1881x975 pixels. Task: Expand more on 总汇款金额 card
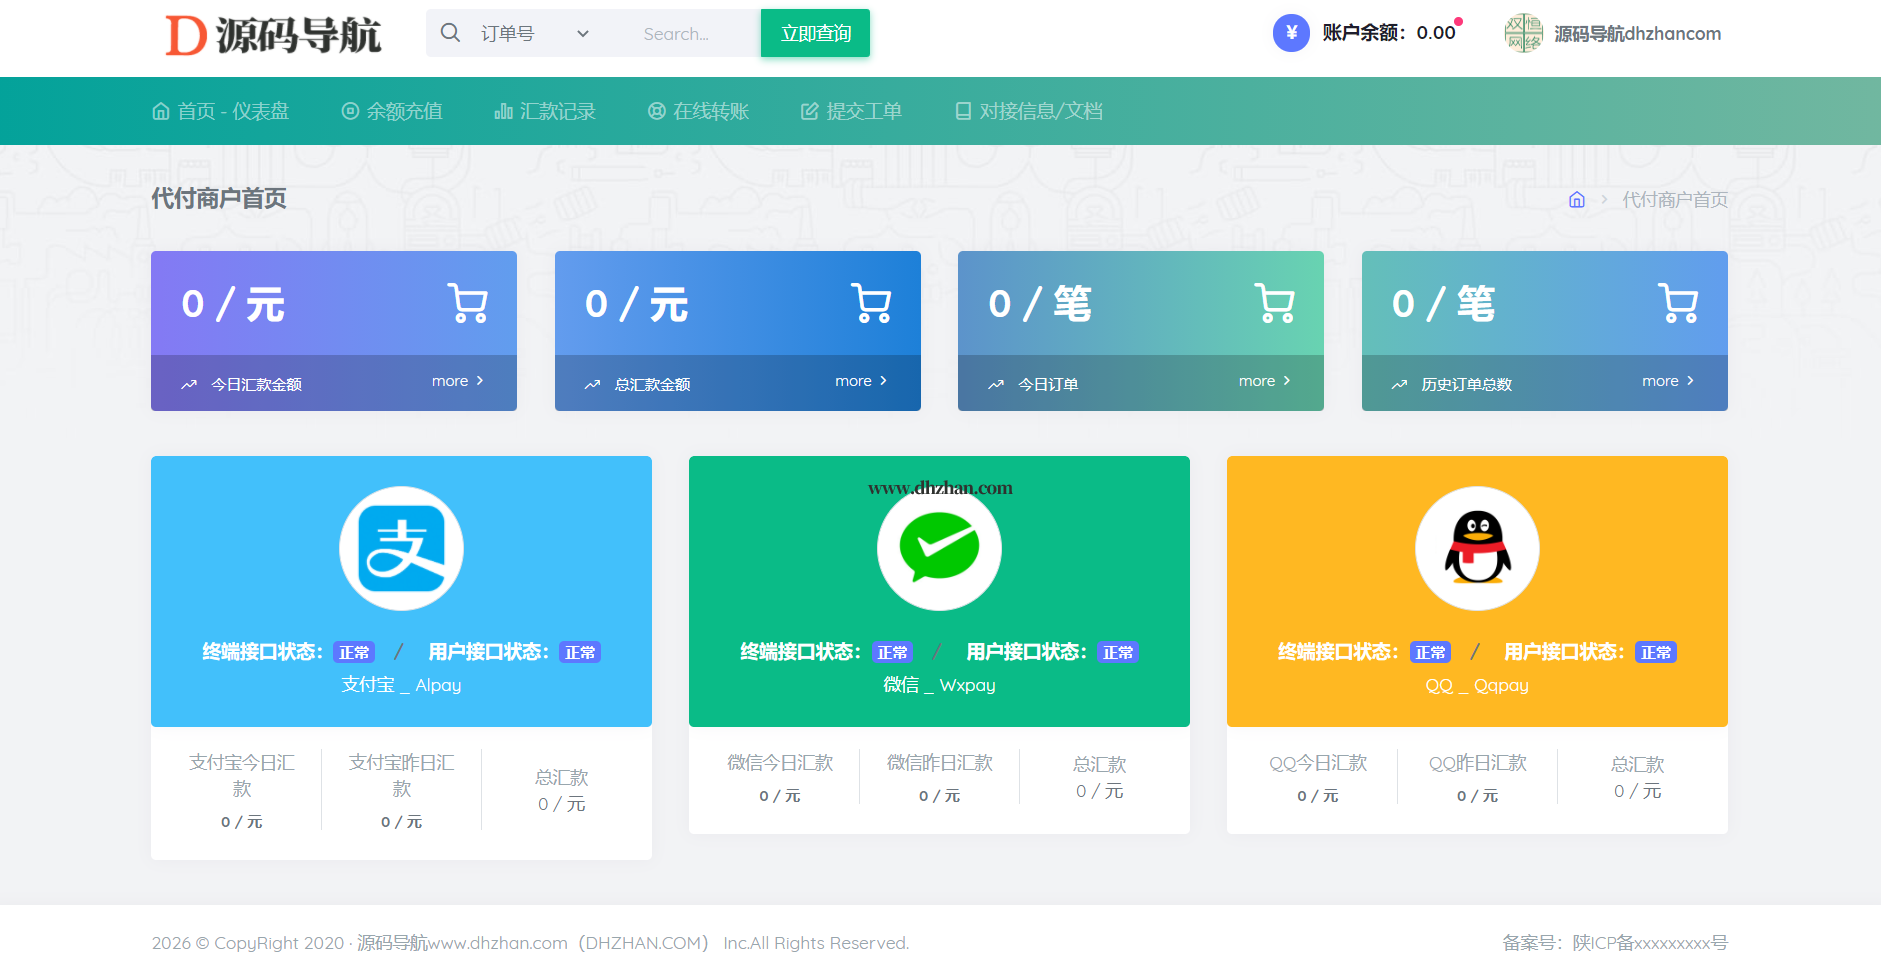(x=860, y=381)
